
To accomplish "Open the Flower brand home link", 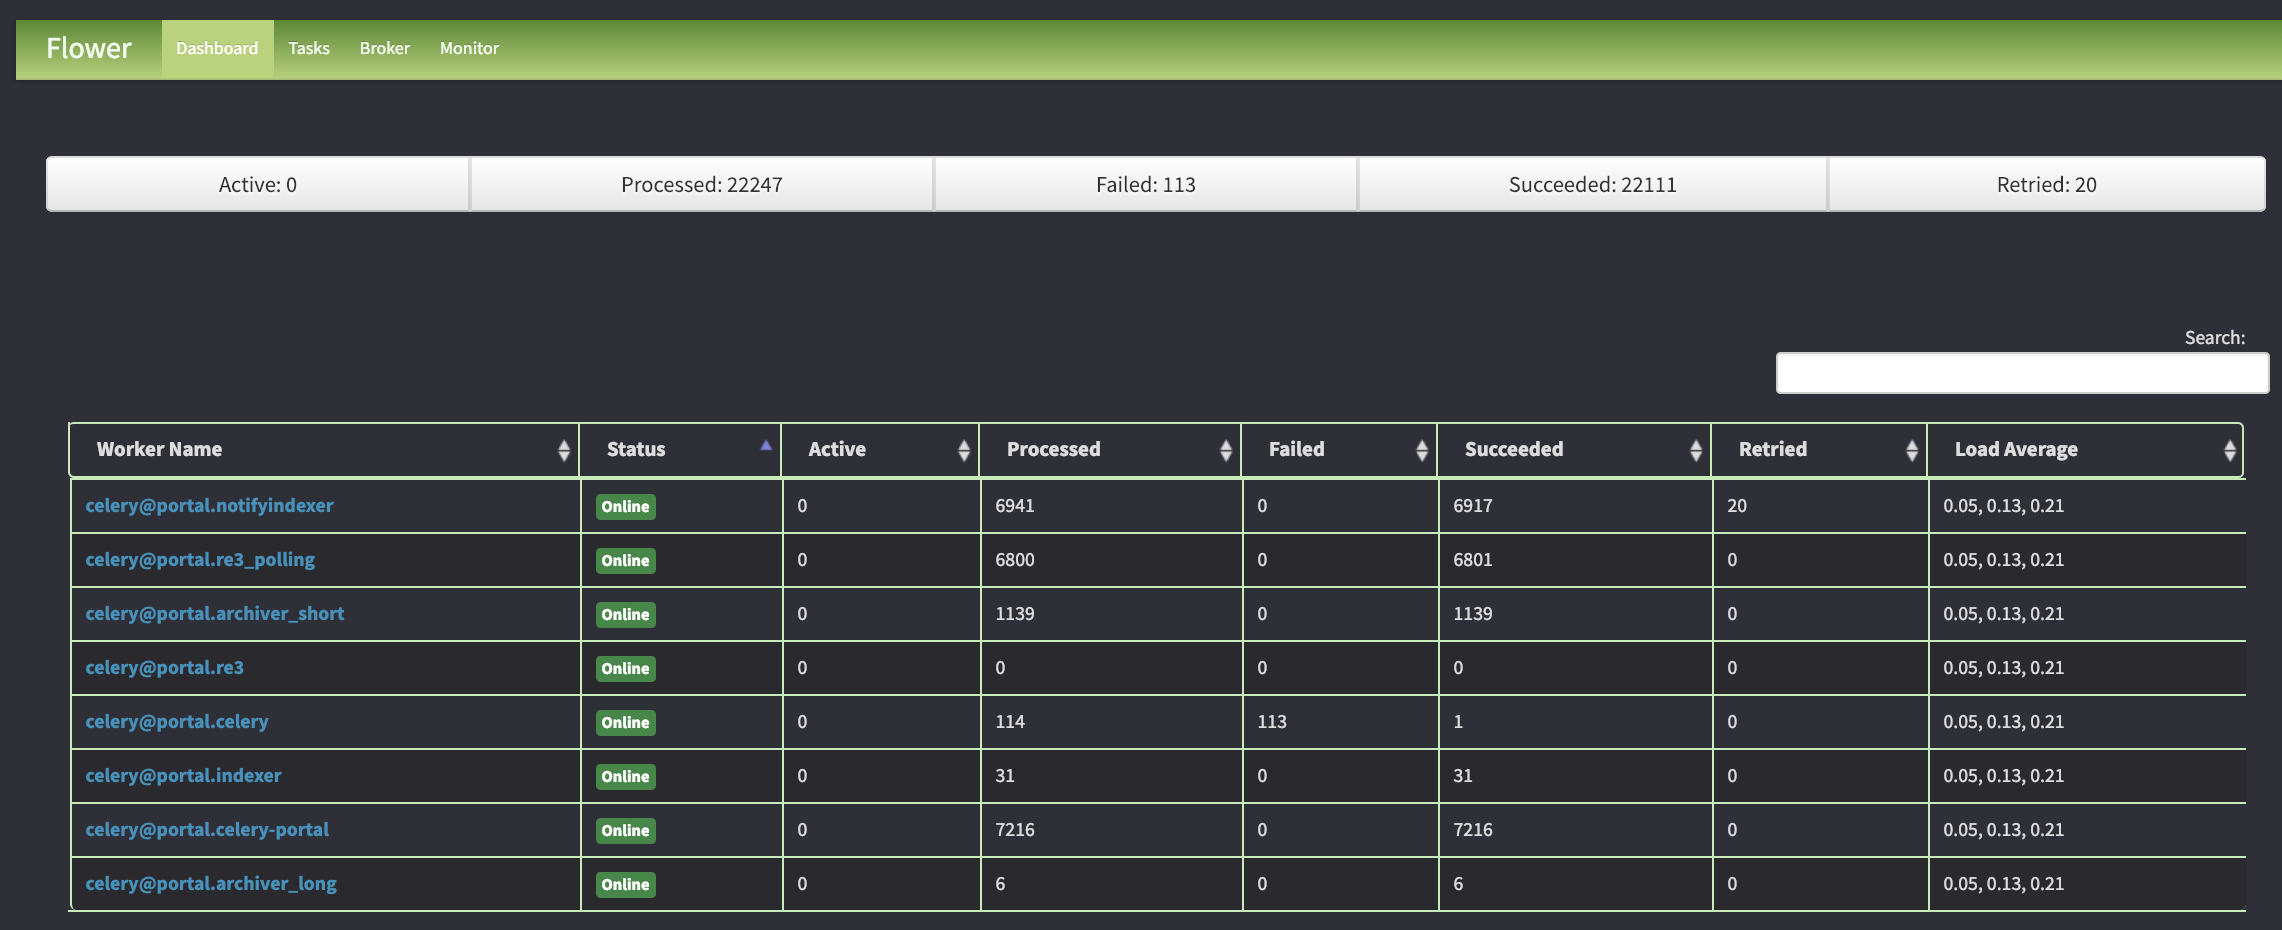I will [x=88, y=48].
